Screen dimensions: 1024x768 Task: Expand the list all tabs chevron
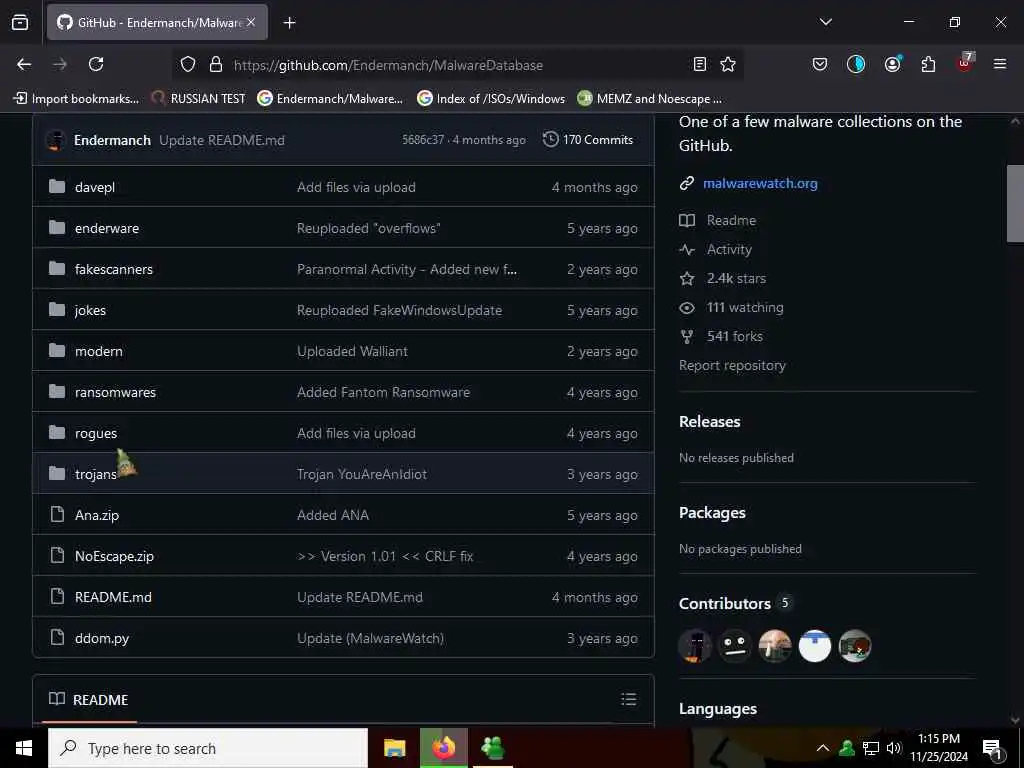point(825,22)
